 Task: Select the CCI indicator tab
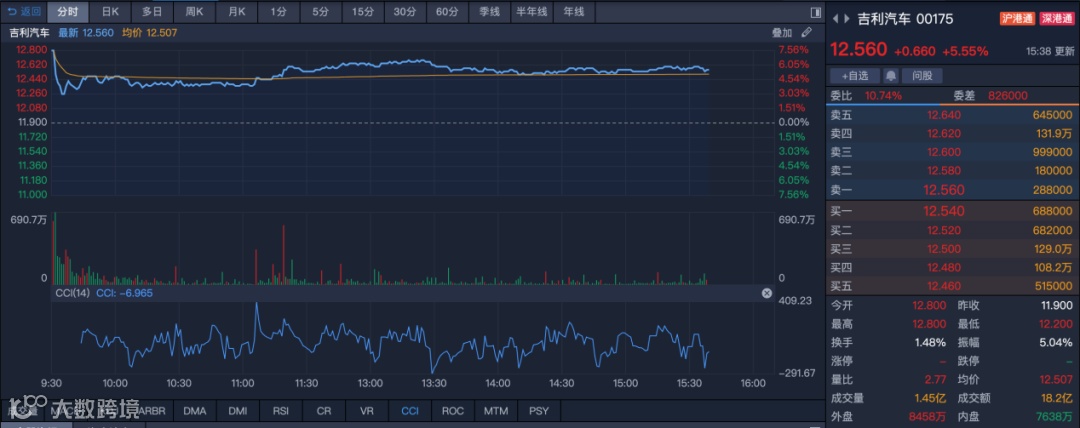coord(410,411)
